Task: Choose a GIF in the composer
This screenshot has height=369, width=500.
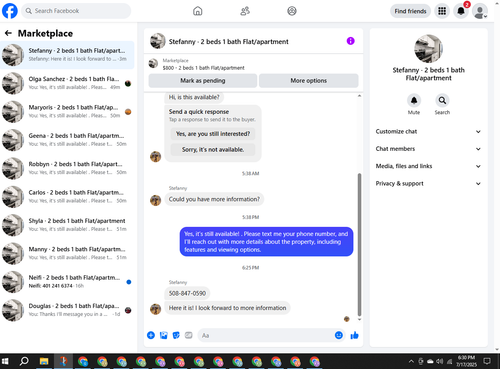Action: (189, 335)
